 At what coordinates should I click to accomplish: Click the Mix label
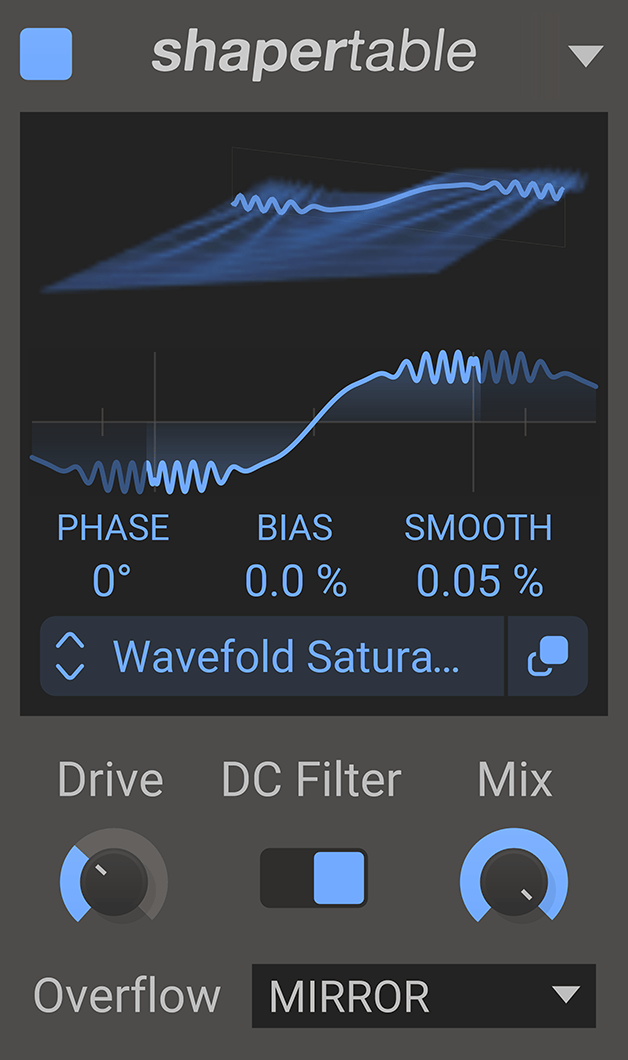tap(515, 781)
